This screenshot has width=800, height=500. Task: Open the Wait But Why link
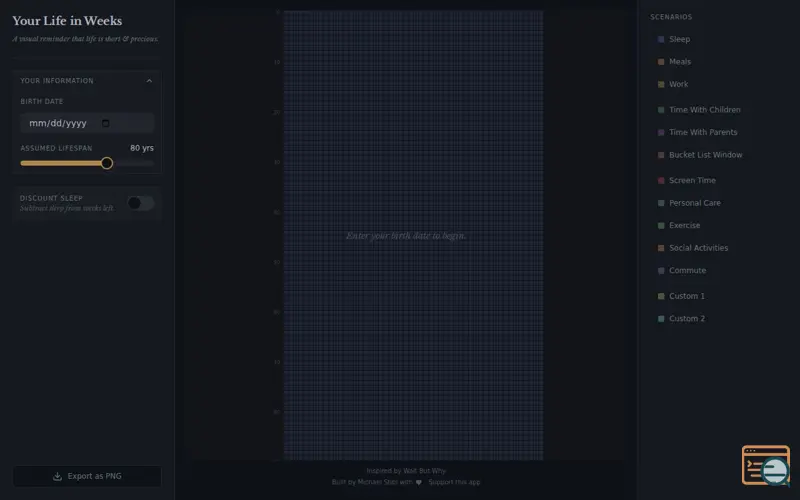[424, 471]
